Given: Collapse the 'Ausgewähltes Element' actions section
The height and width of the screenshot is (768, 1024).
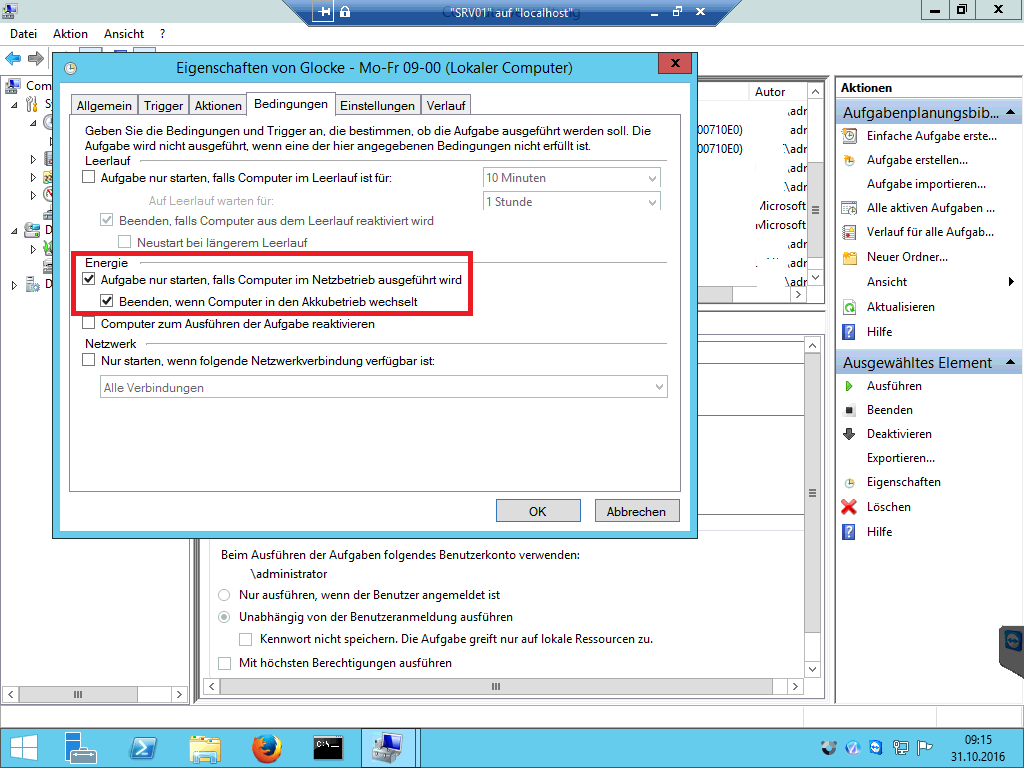Looking at the screenshot, I should 1012,362.
